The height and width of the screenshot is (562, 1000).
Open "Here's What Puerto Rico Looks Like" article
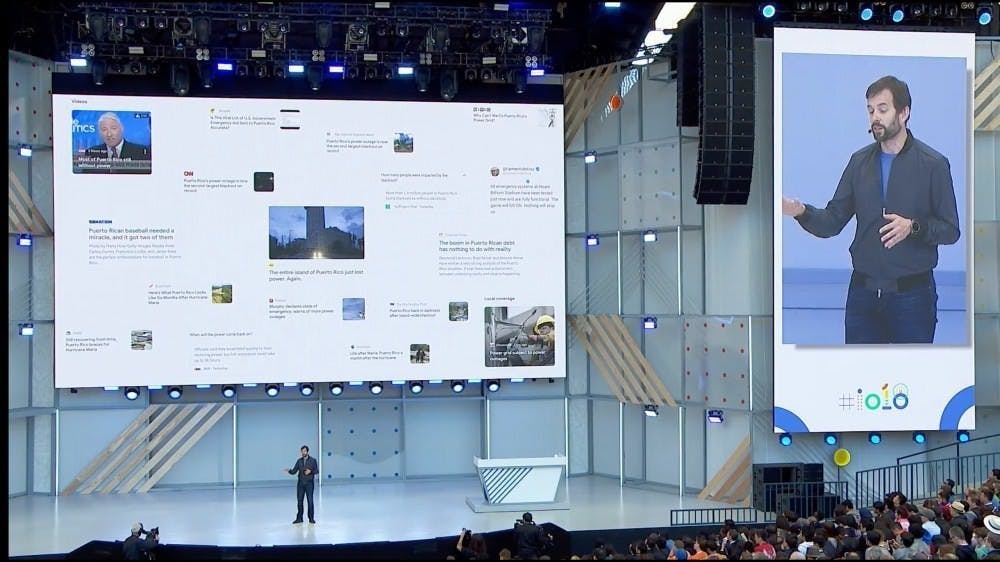(x=177, y=295)
